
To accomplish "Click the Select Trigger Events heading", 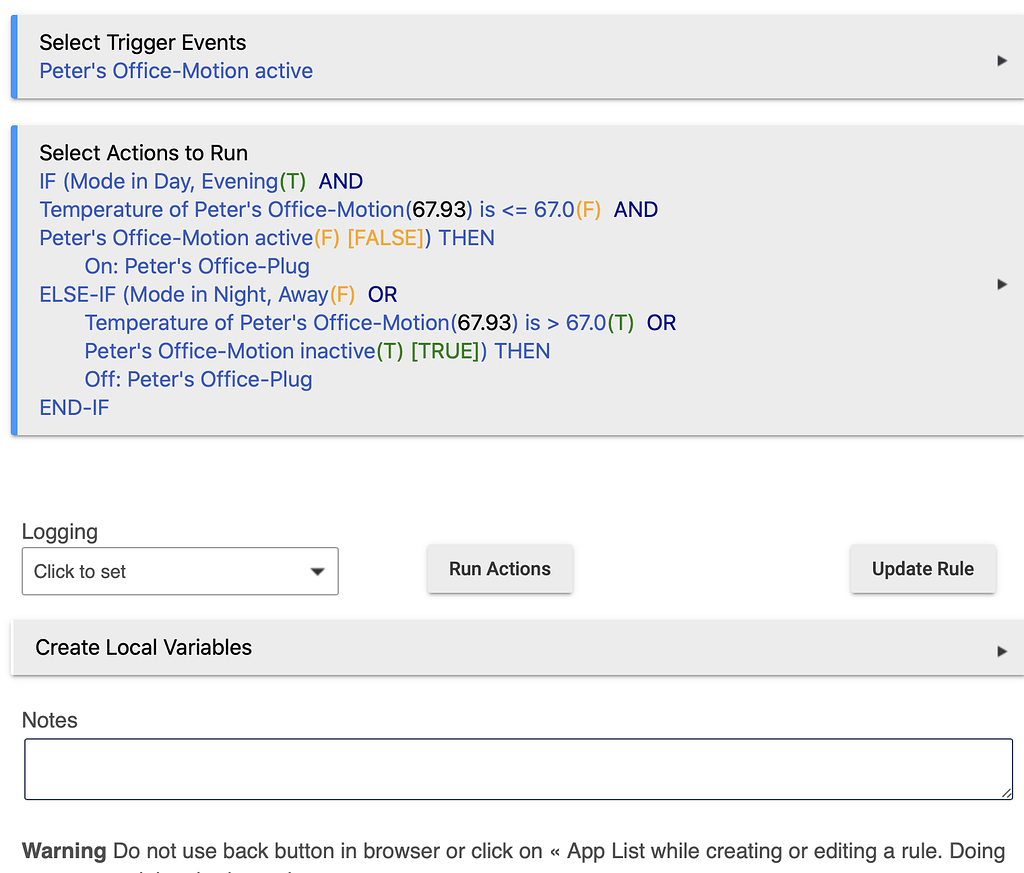I will (143, 43).
